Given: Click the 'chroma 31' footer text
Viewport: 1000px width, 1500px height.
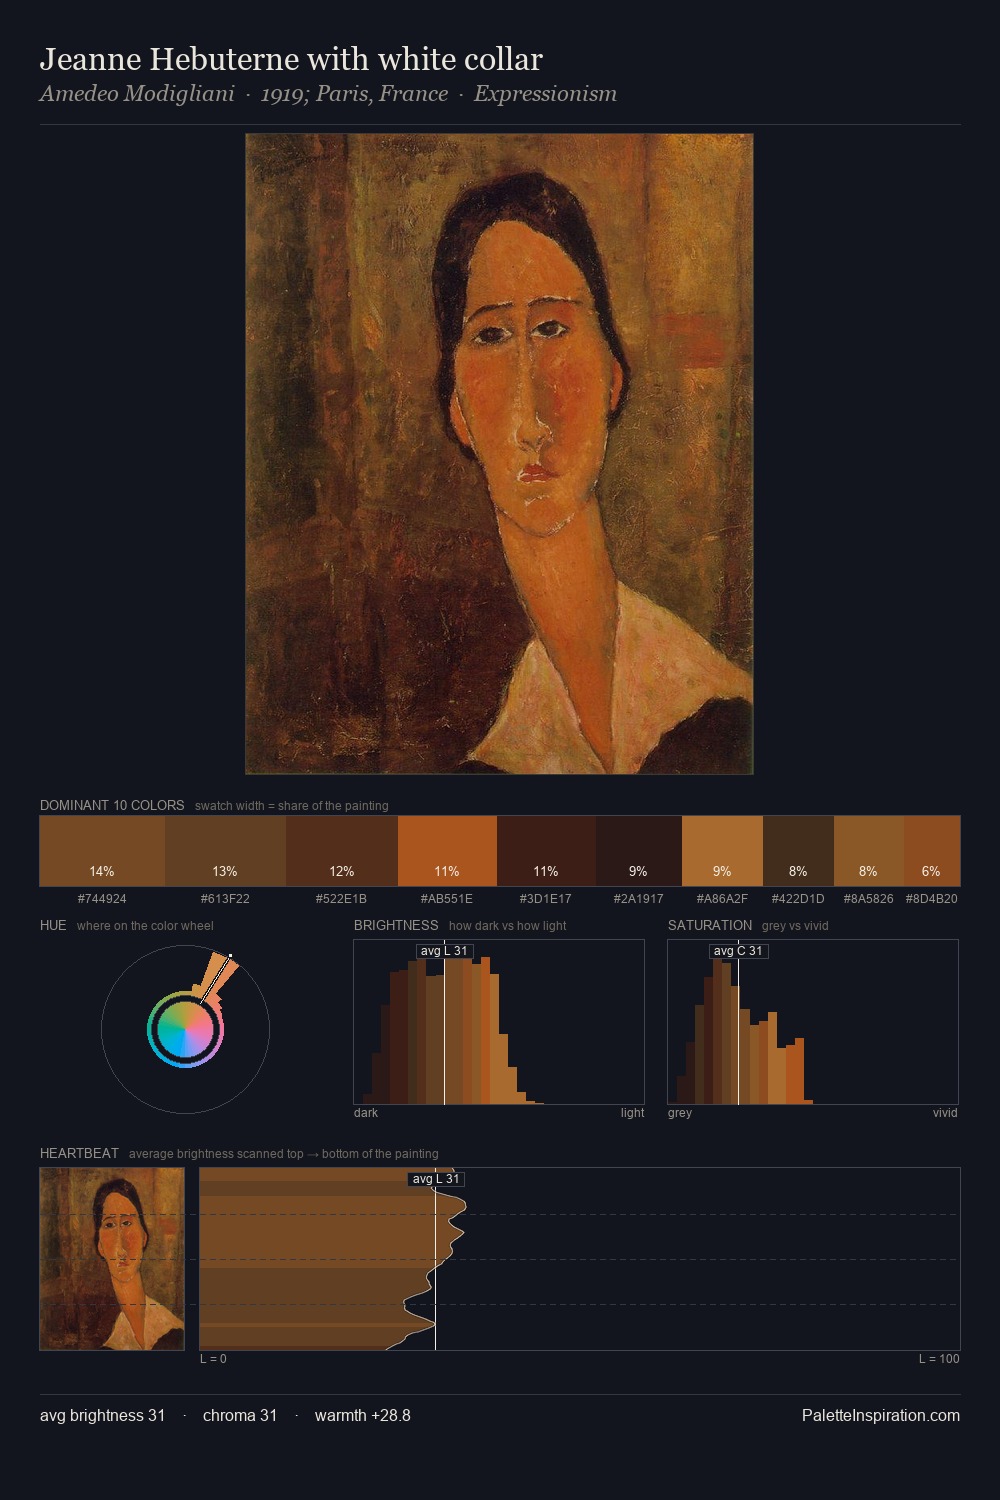Looking at the screenshot, I should click(x=240, y=1415).
